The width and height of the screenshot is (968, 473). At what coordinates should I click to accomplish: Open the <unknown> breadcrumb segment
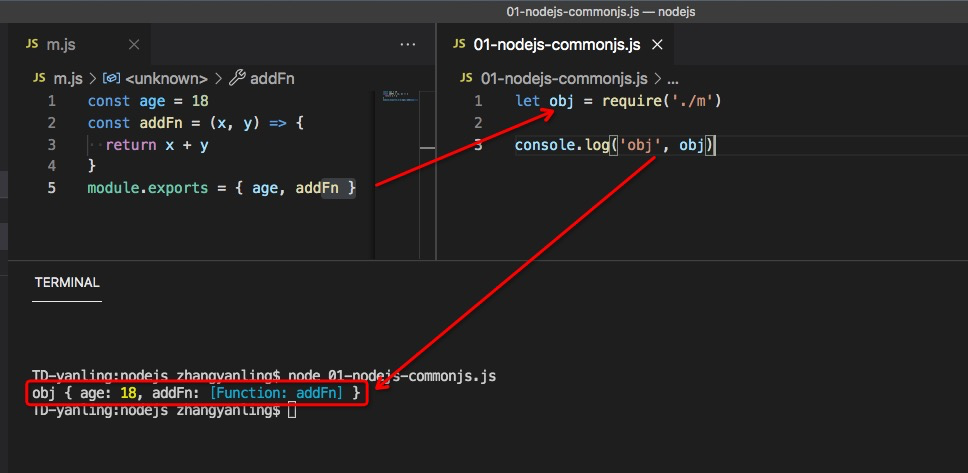pyautogui.click(x=166, y=78)
